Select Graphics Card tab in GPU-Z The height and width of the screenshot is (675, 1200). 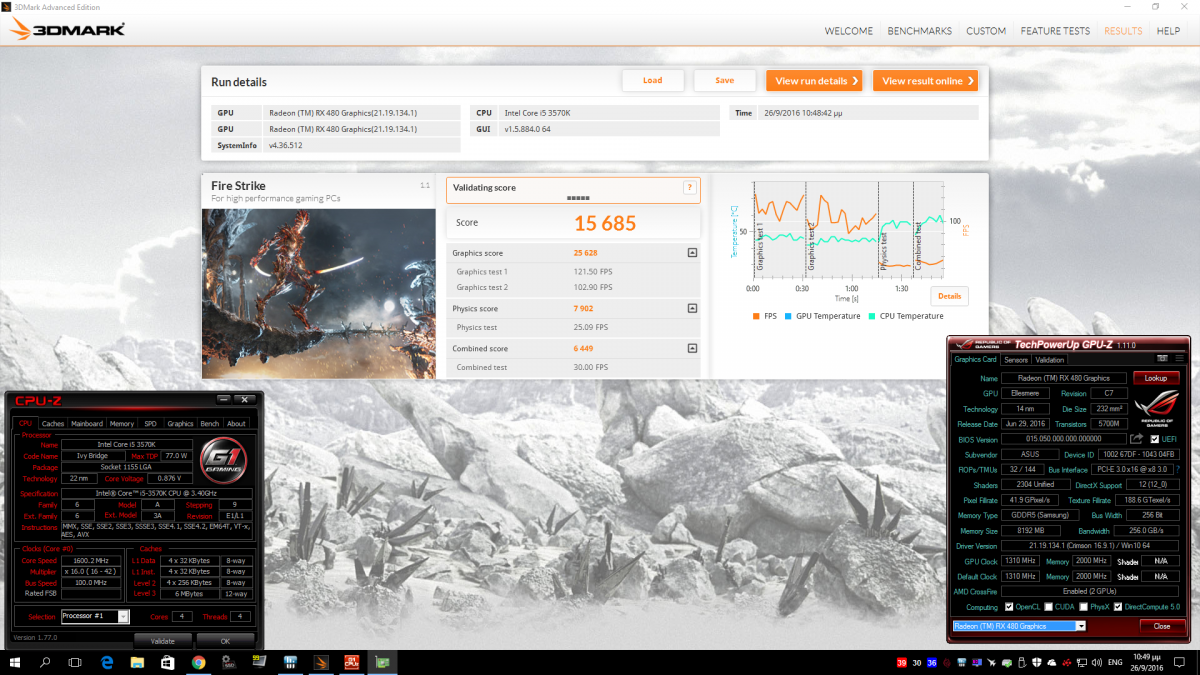coord(976,360)
